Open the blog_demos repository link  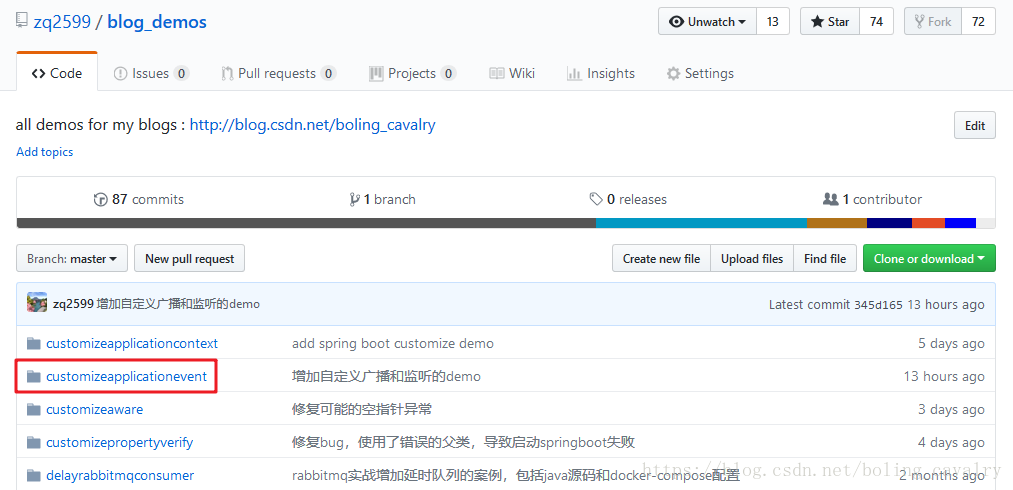tap(157, 22)
